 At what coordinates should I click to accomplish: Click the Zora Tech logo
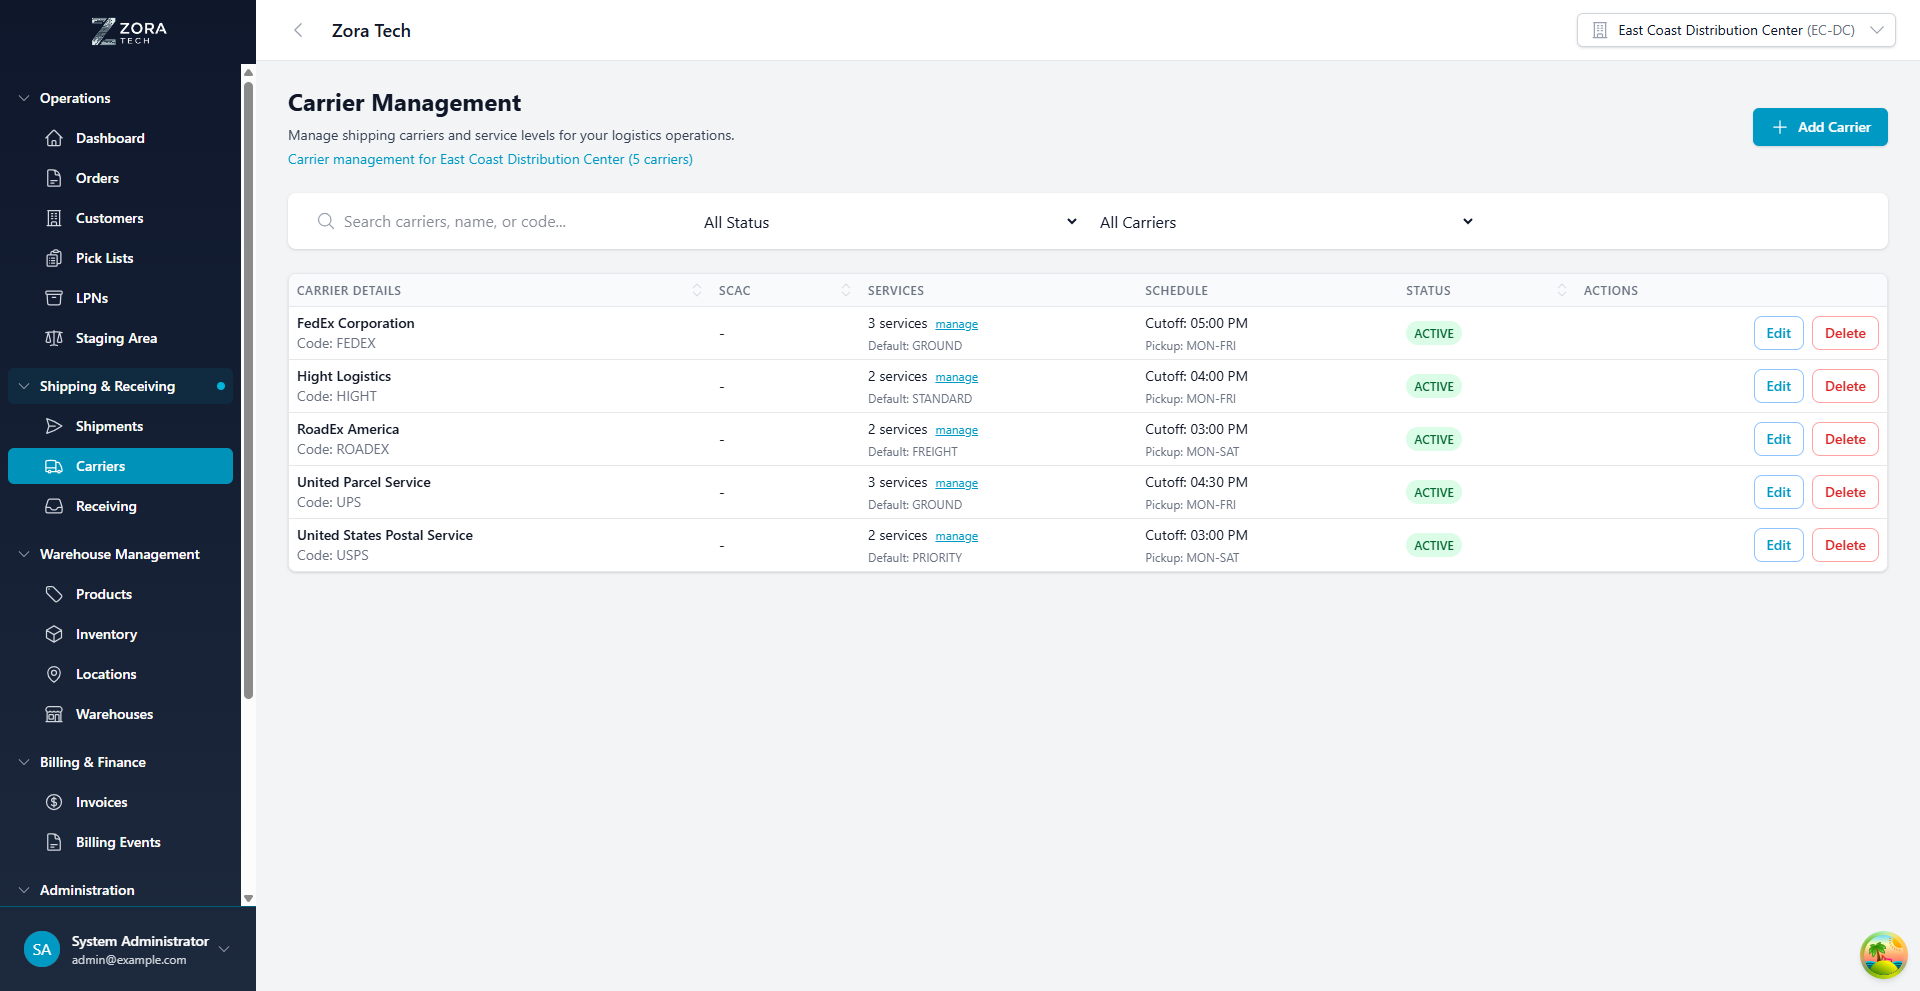click(128, 30)
